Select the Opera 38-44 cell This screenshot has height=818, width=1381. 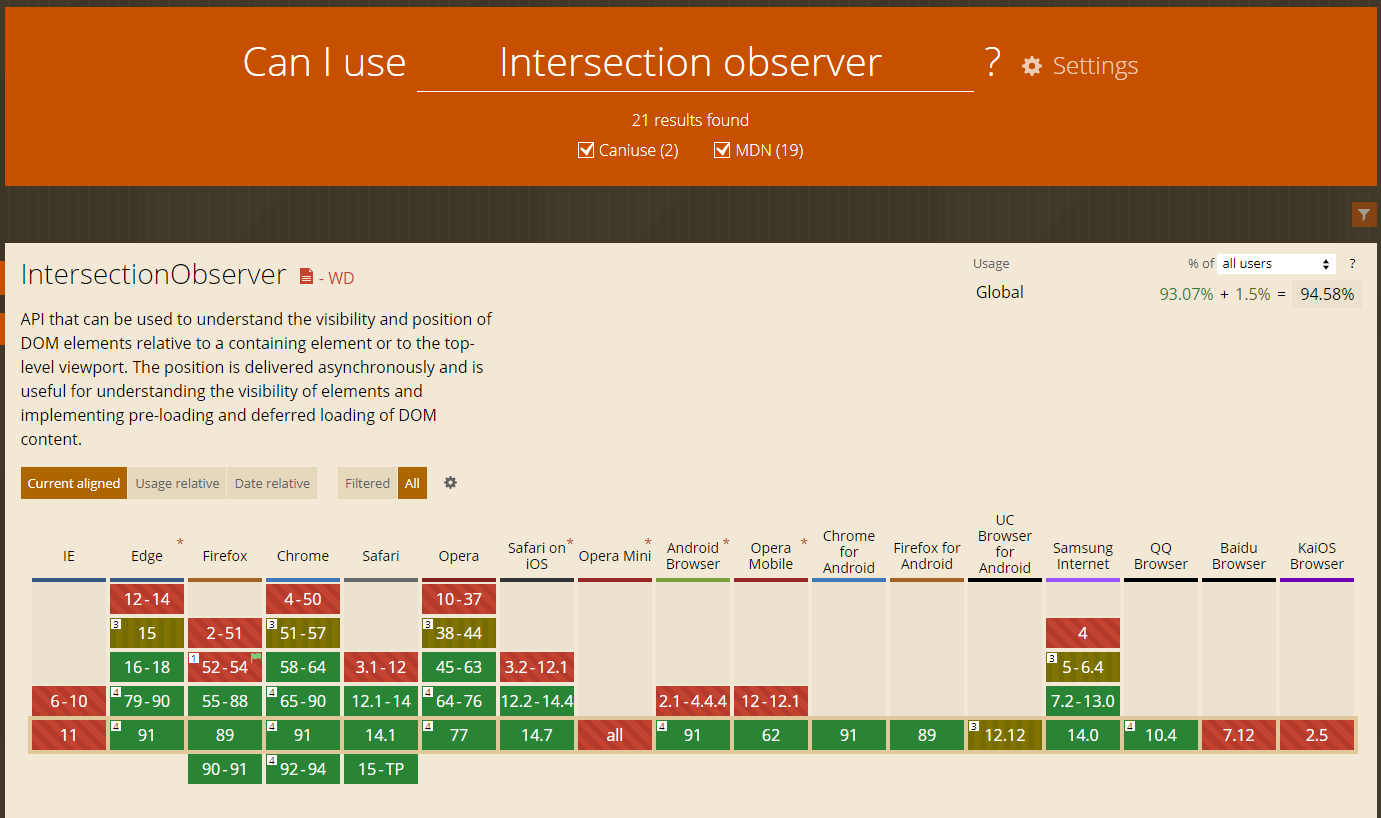tap(459, 633)
